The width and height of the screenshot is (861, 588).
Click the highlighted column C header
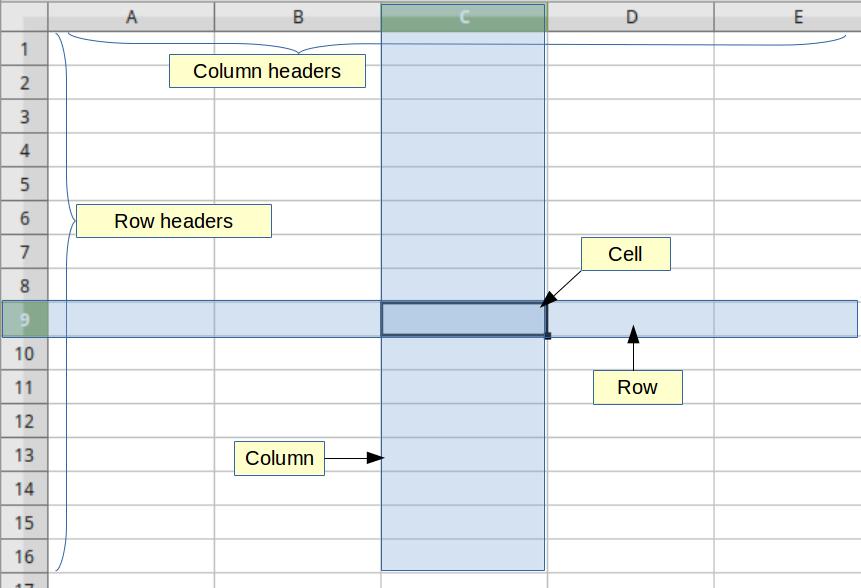(463, 16)
